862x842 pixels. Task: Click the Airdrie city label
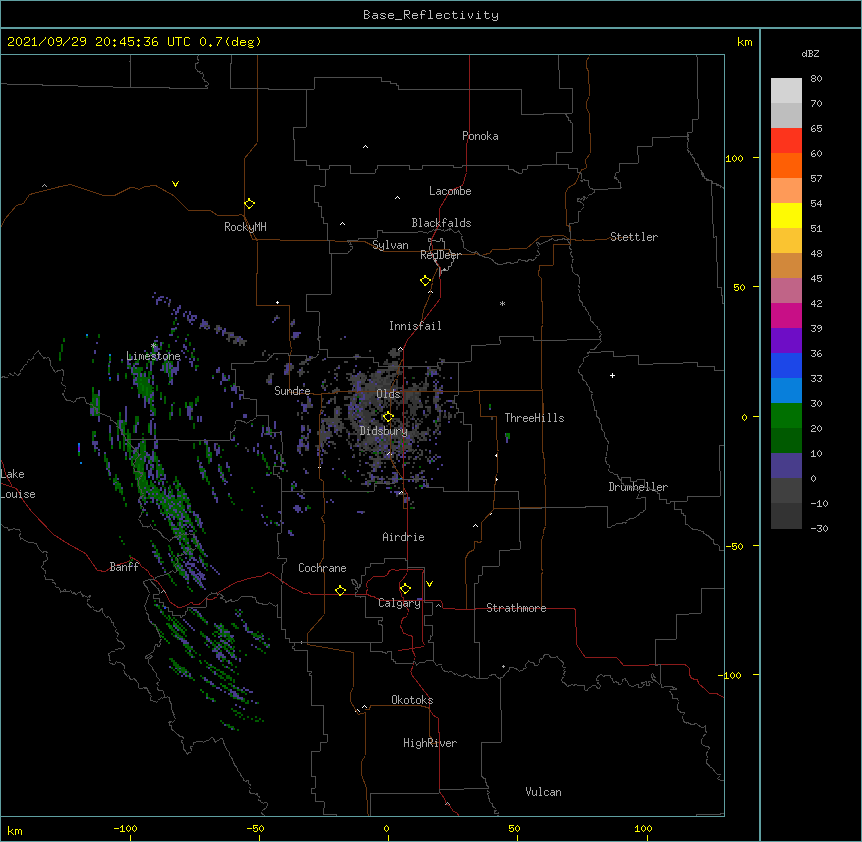point(404,537)
